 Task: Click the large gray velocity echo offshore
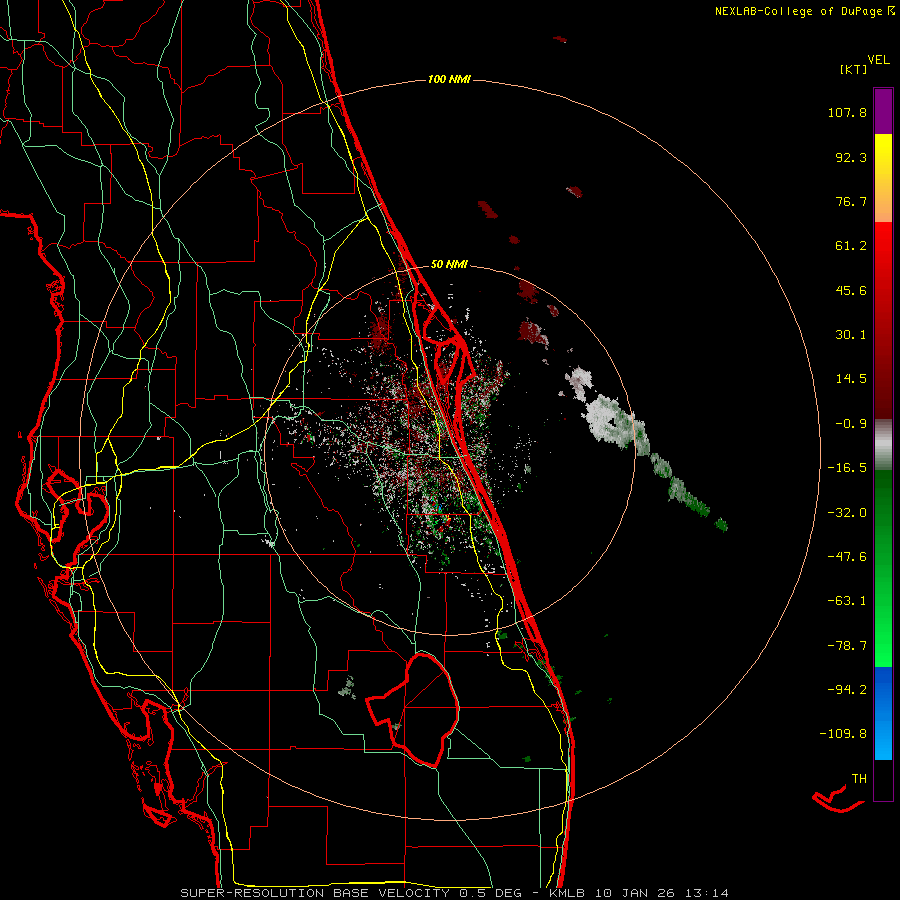(615, 421)
